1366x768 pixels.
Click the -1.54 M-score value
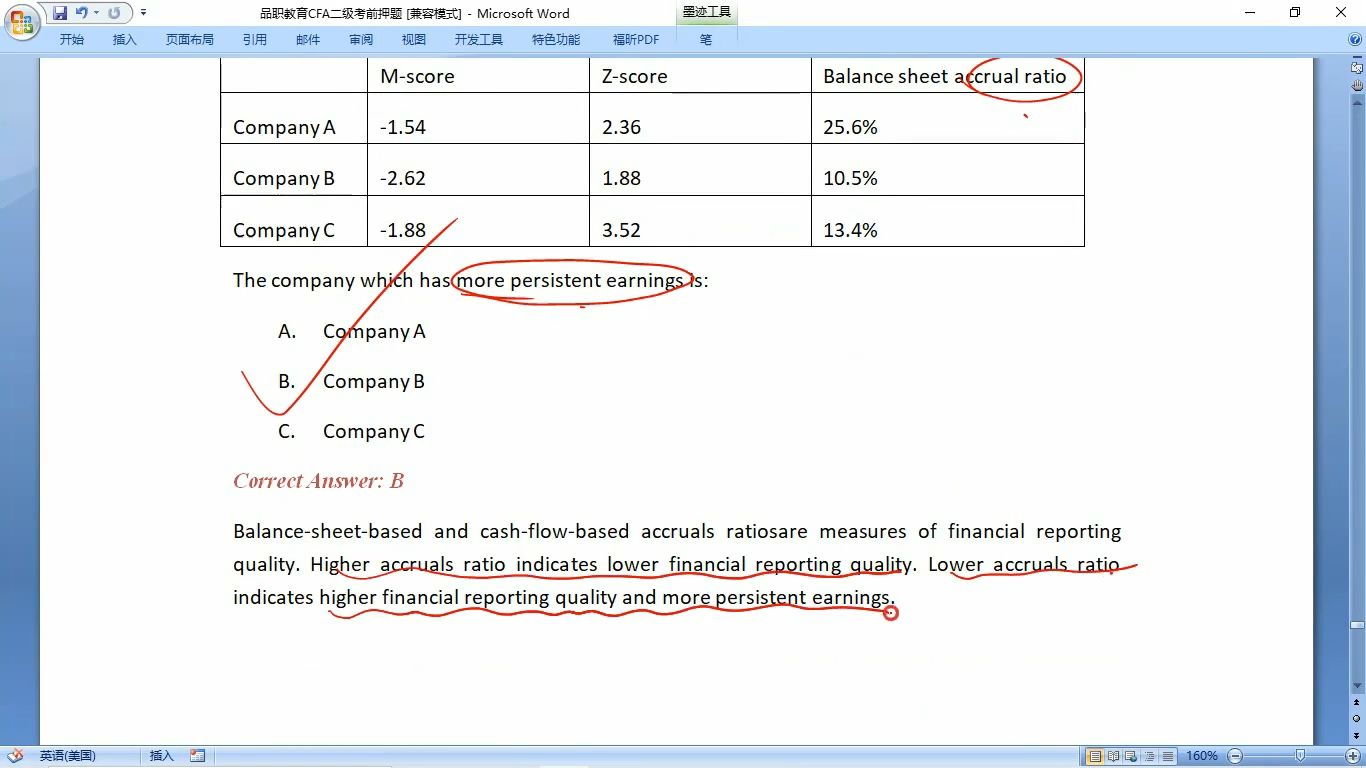coord(403,127)
